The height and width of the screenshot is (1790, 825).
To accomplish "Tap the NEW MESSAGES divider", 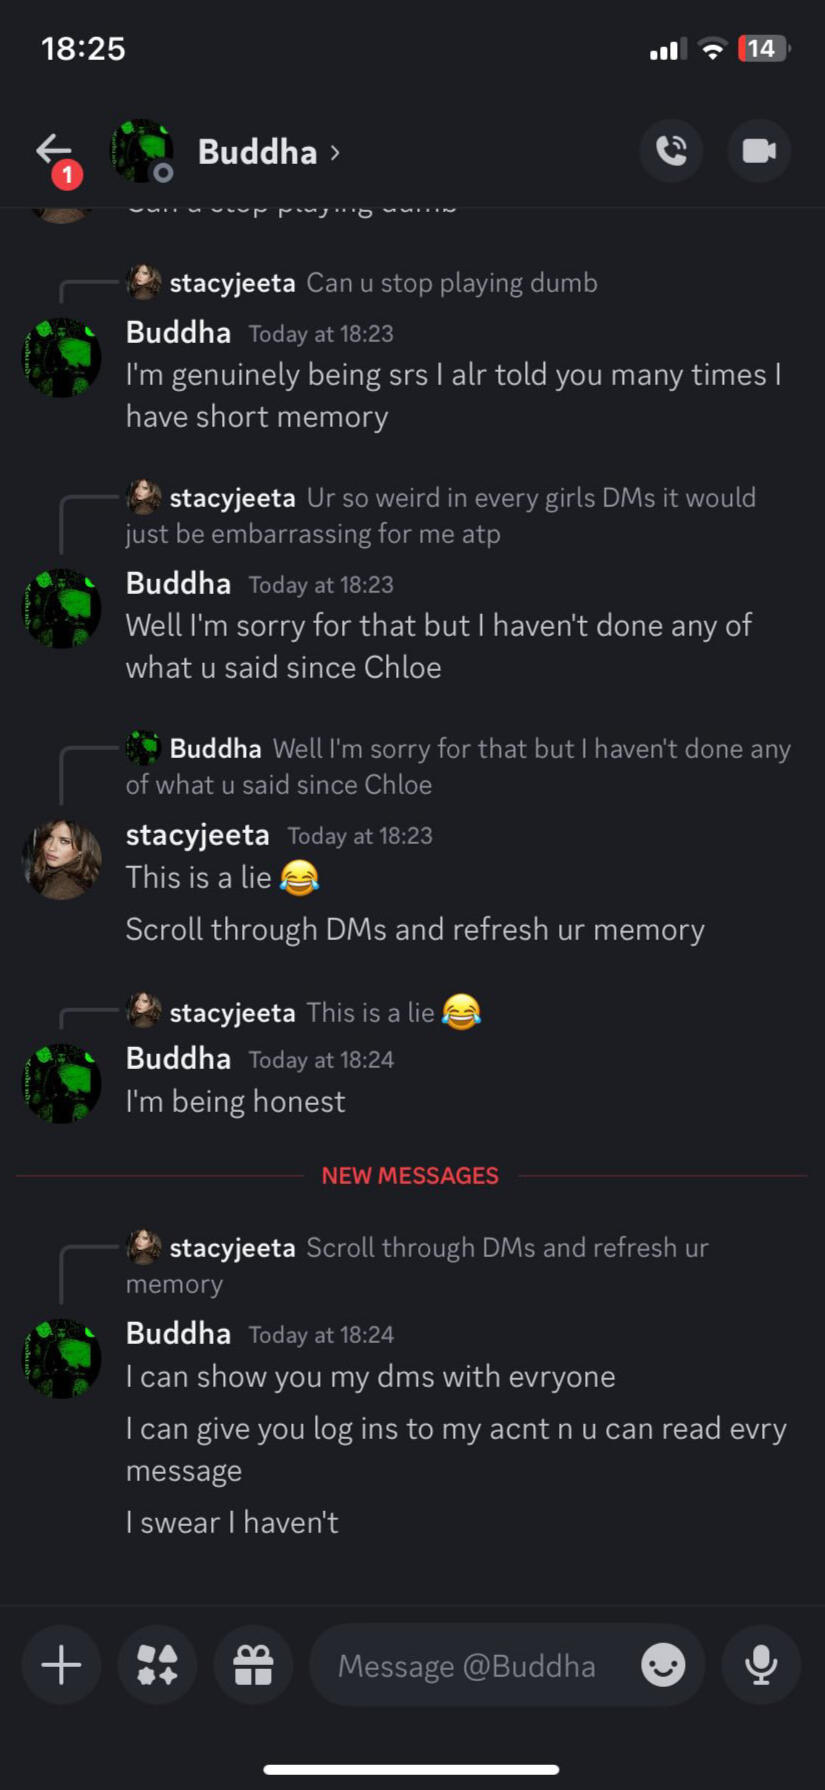I will [x=410, y=1176].
